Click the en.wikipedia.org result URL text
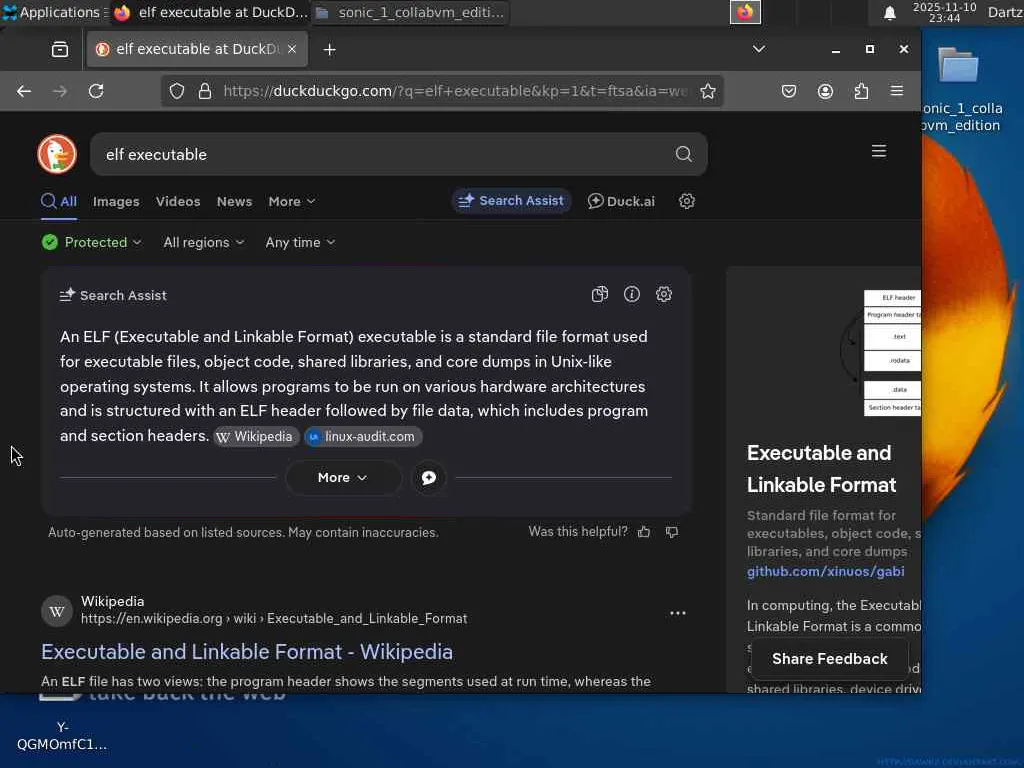The width and height of the screenshot is (1024, 768). pos(274,618)
